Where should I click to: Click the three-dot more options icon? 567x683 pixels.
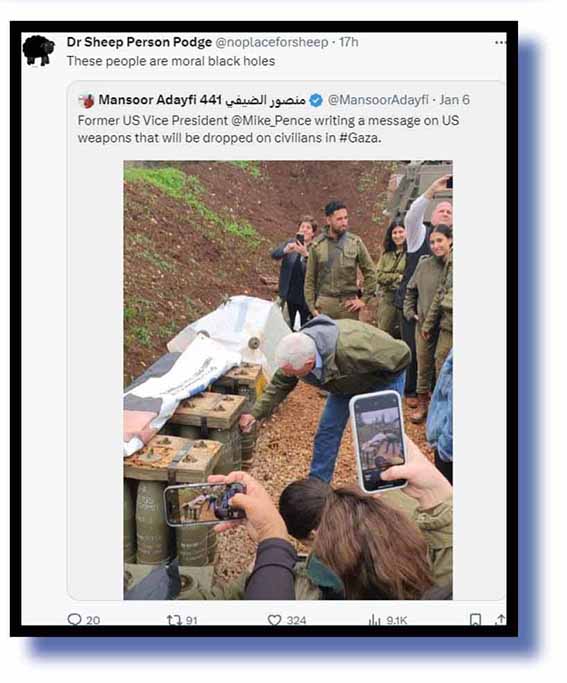500,42
